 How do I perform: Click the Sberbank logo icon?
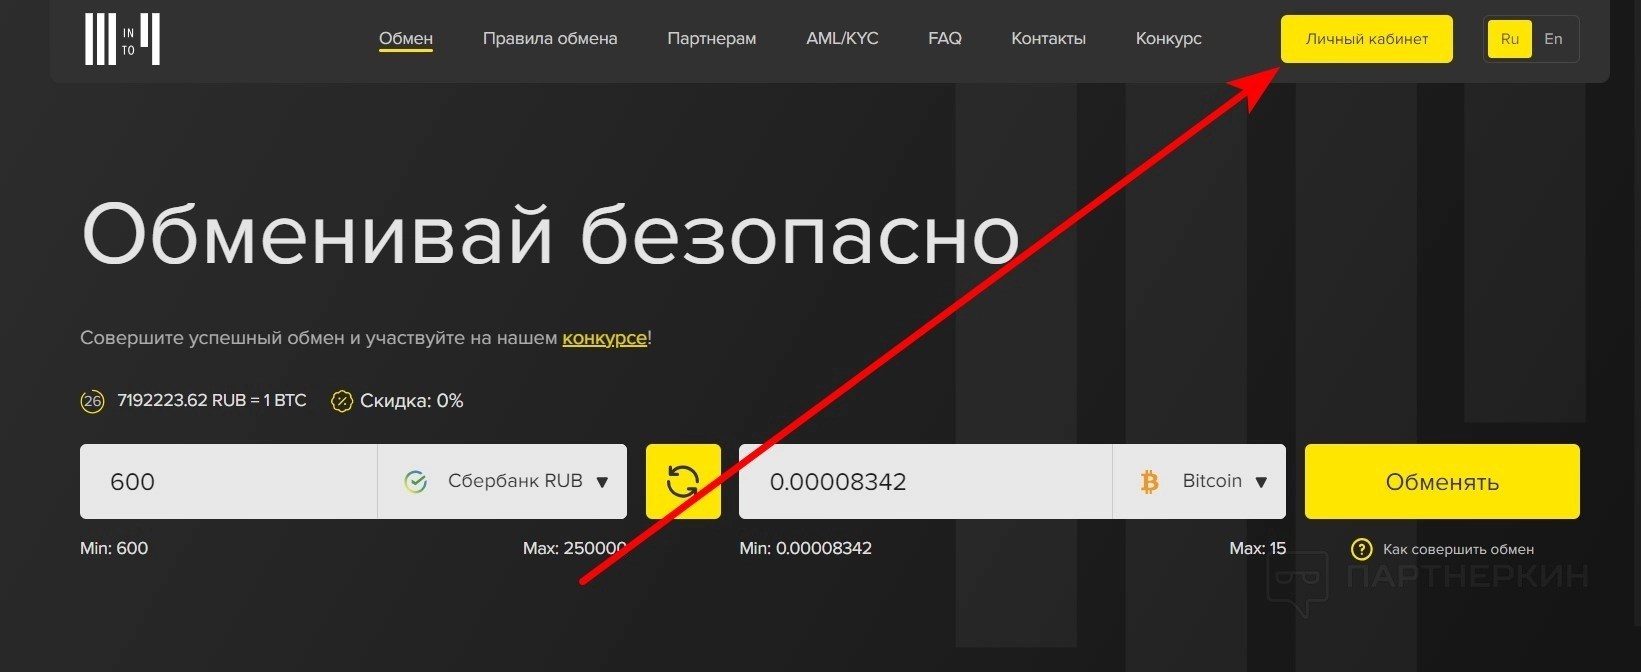(415, 482)
